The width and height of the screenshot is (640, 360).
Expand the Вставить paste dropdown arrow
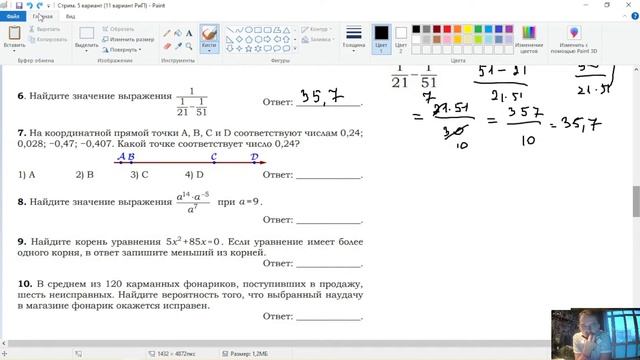point(14,51)
